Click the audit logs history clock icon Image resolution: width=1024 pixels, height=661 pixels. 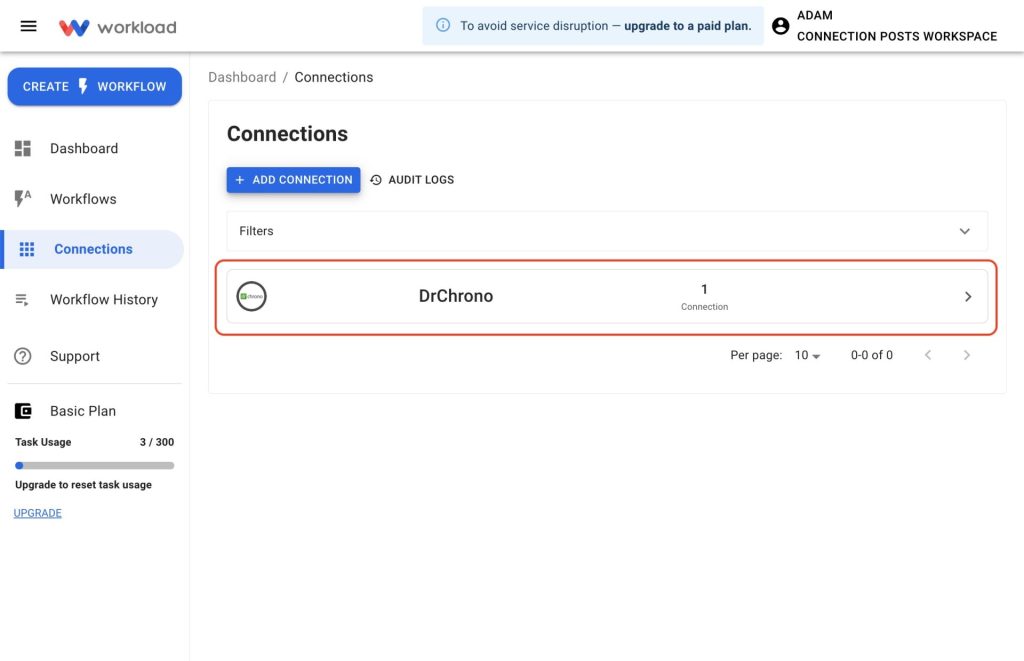pyautogui.click(x=376, y=180)
